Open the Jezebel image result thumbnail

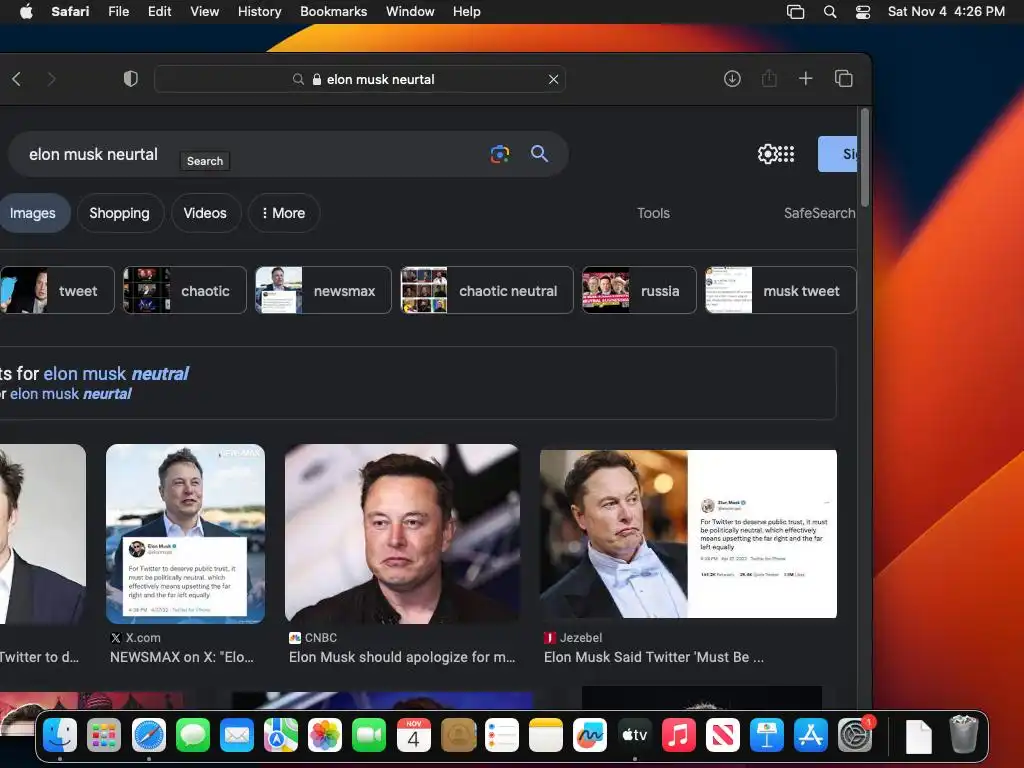coord(688,534)
